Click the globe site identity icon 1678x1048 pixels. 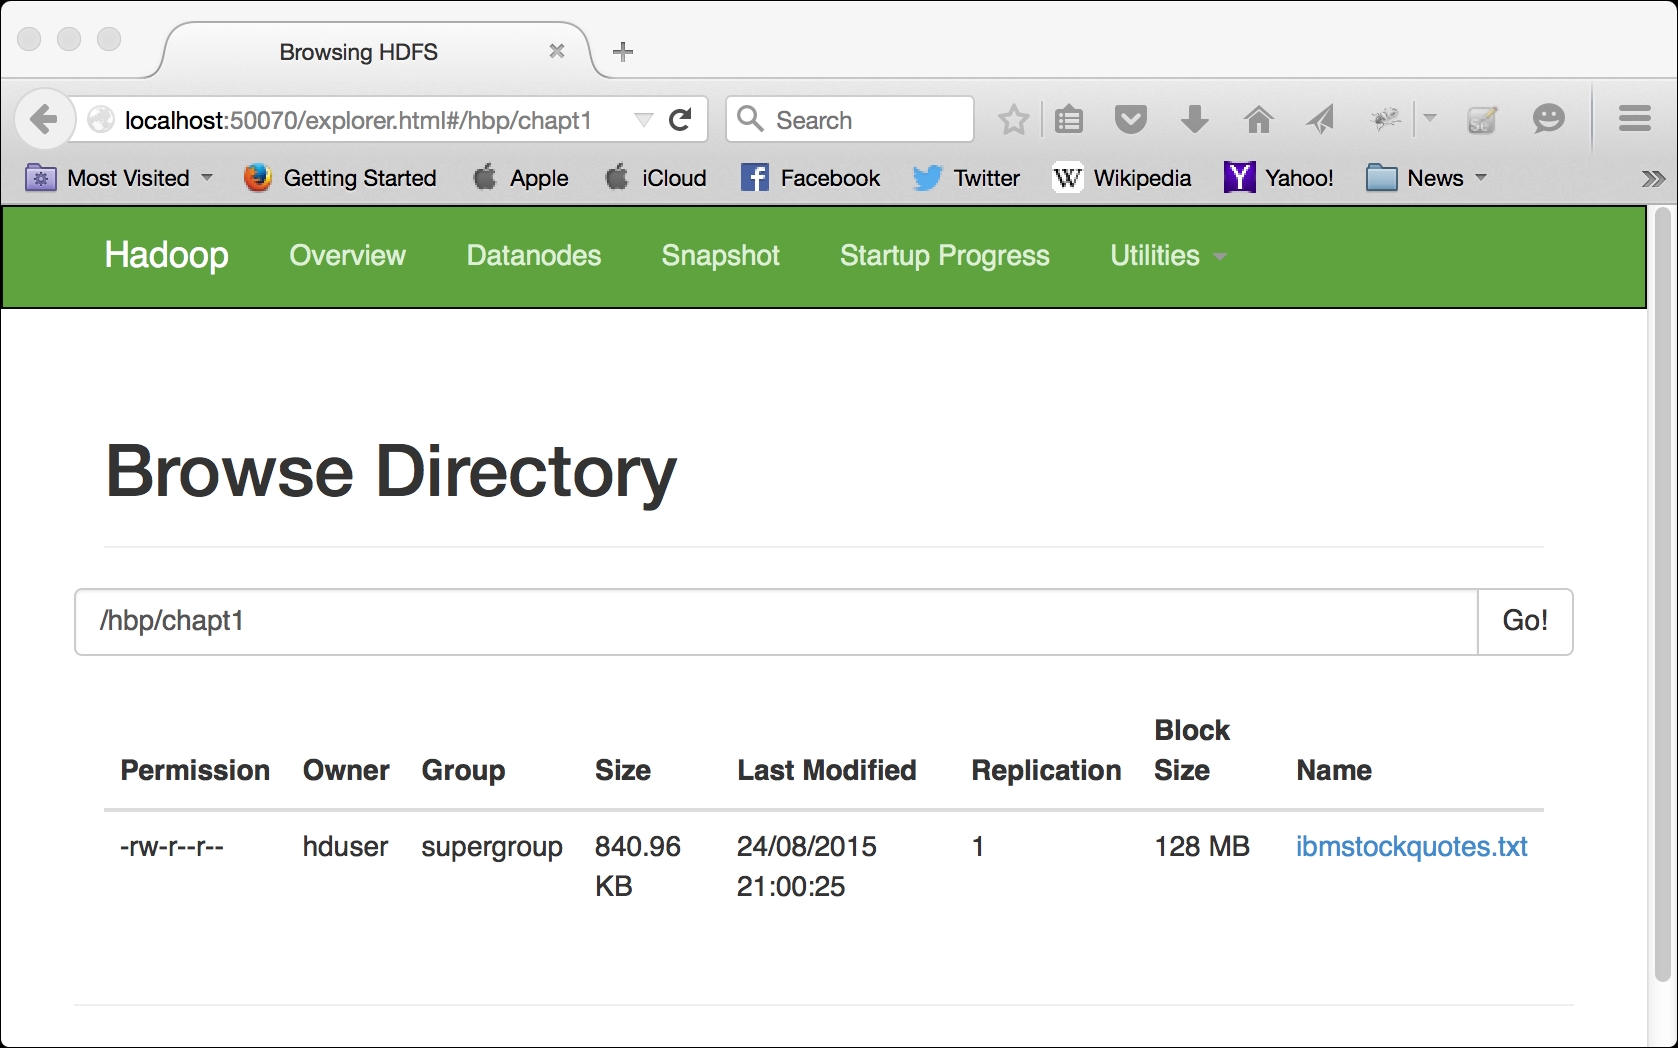[x=101, y=120]
